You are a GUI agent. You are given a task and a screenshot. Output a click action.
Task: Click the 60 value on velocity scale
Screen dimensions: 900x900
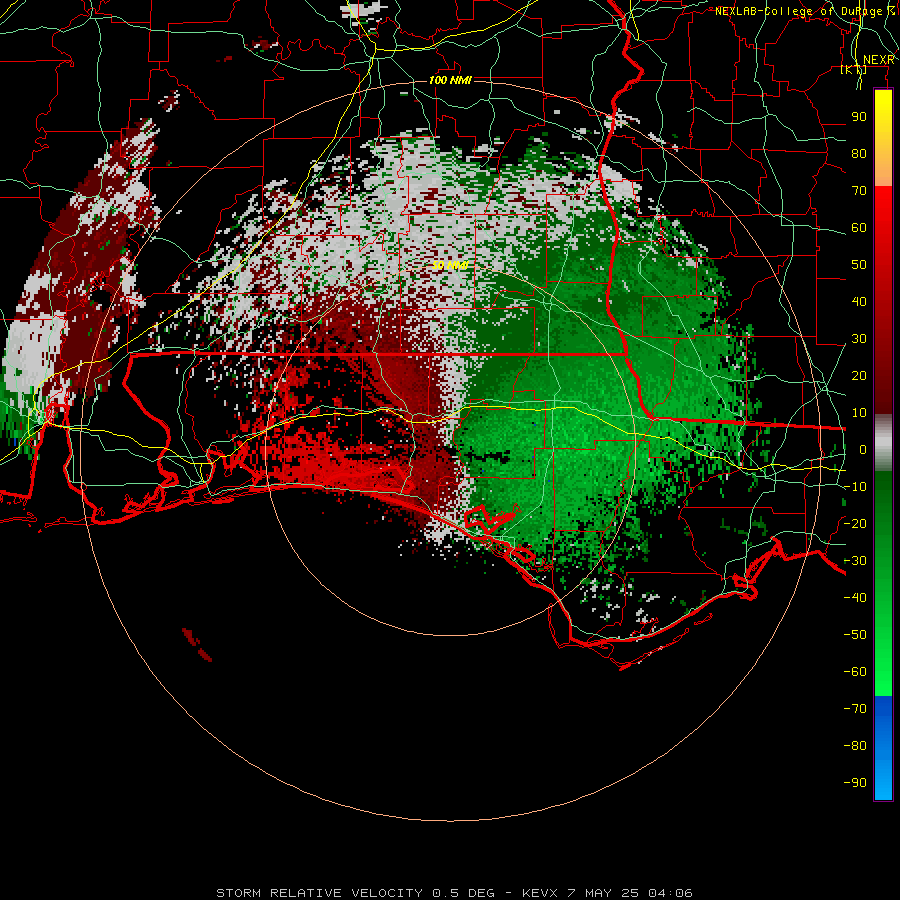coord(859,227)
